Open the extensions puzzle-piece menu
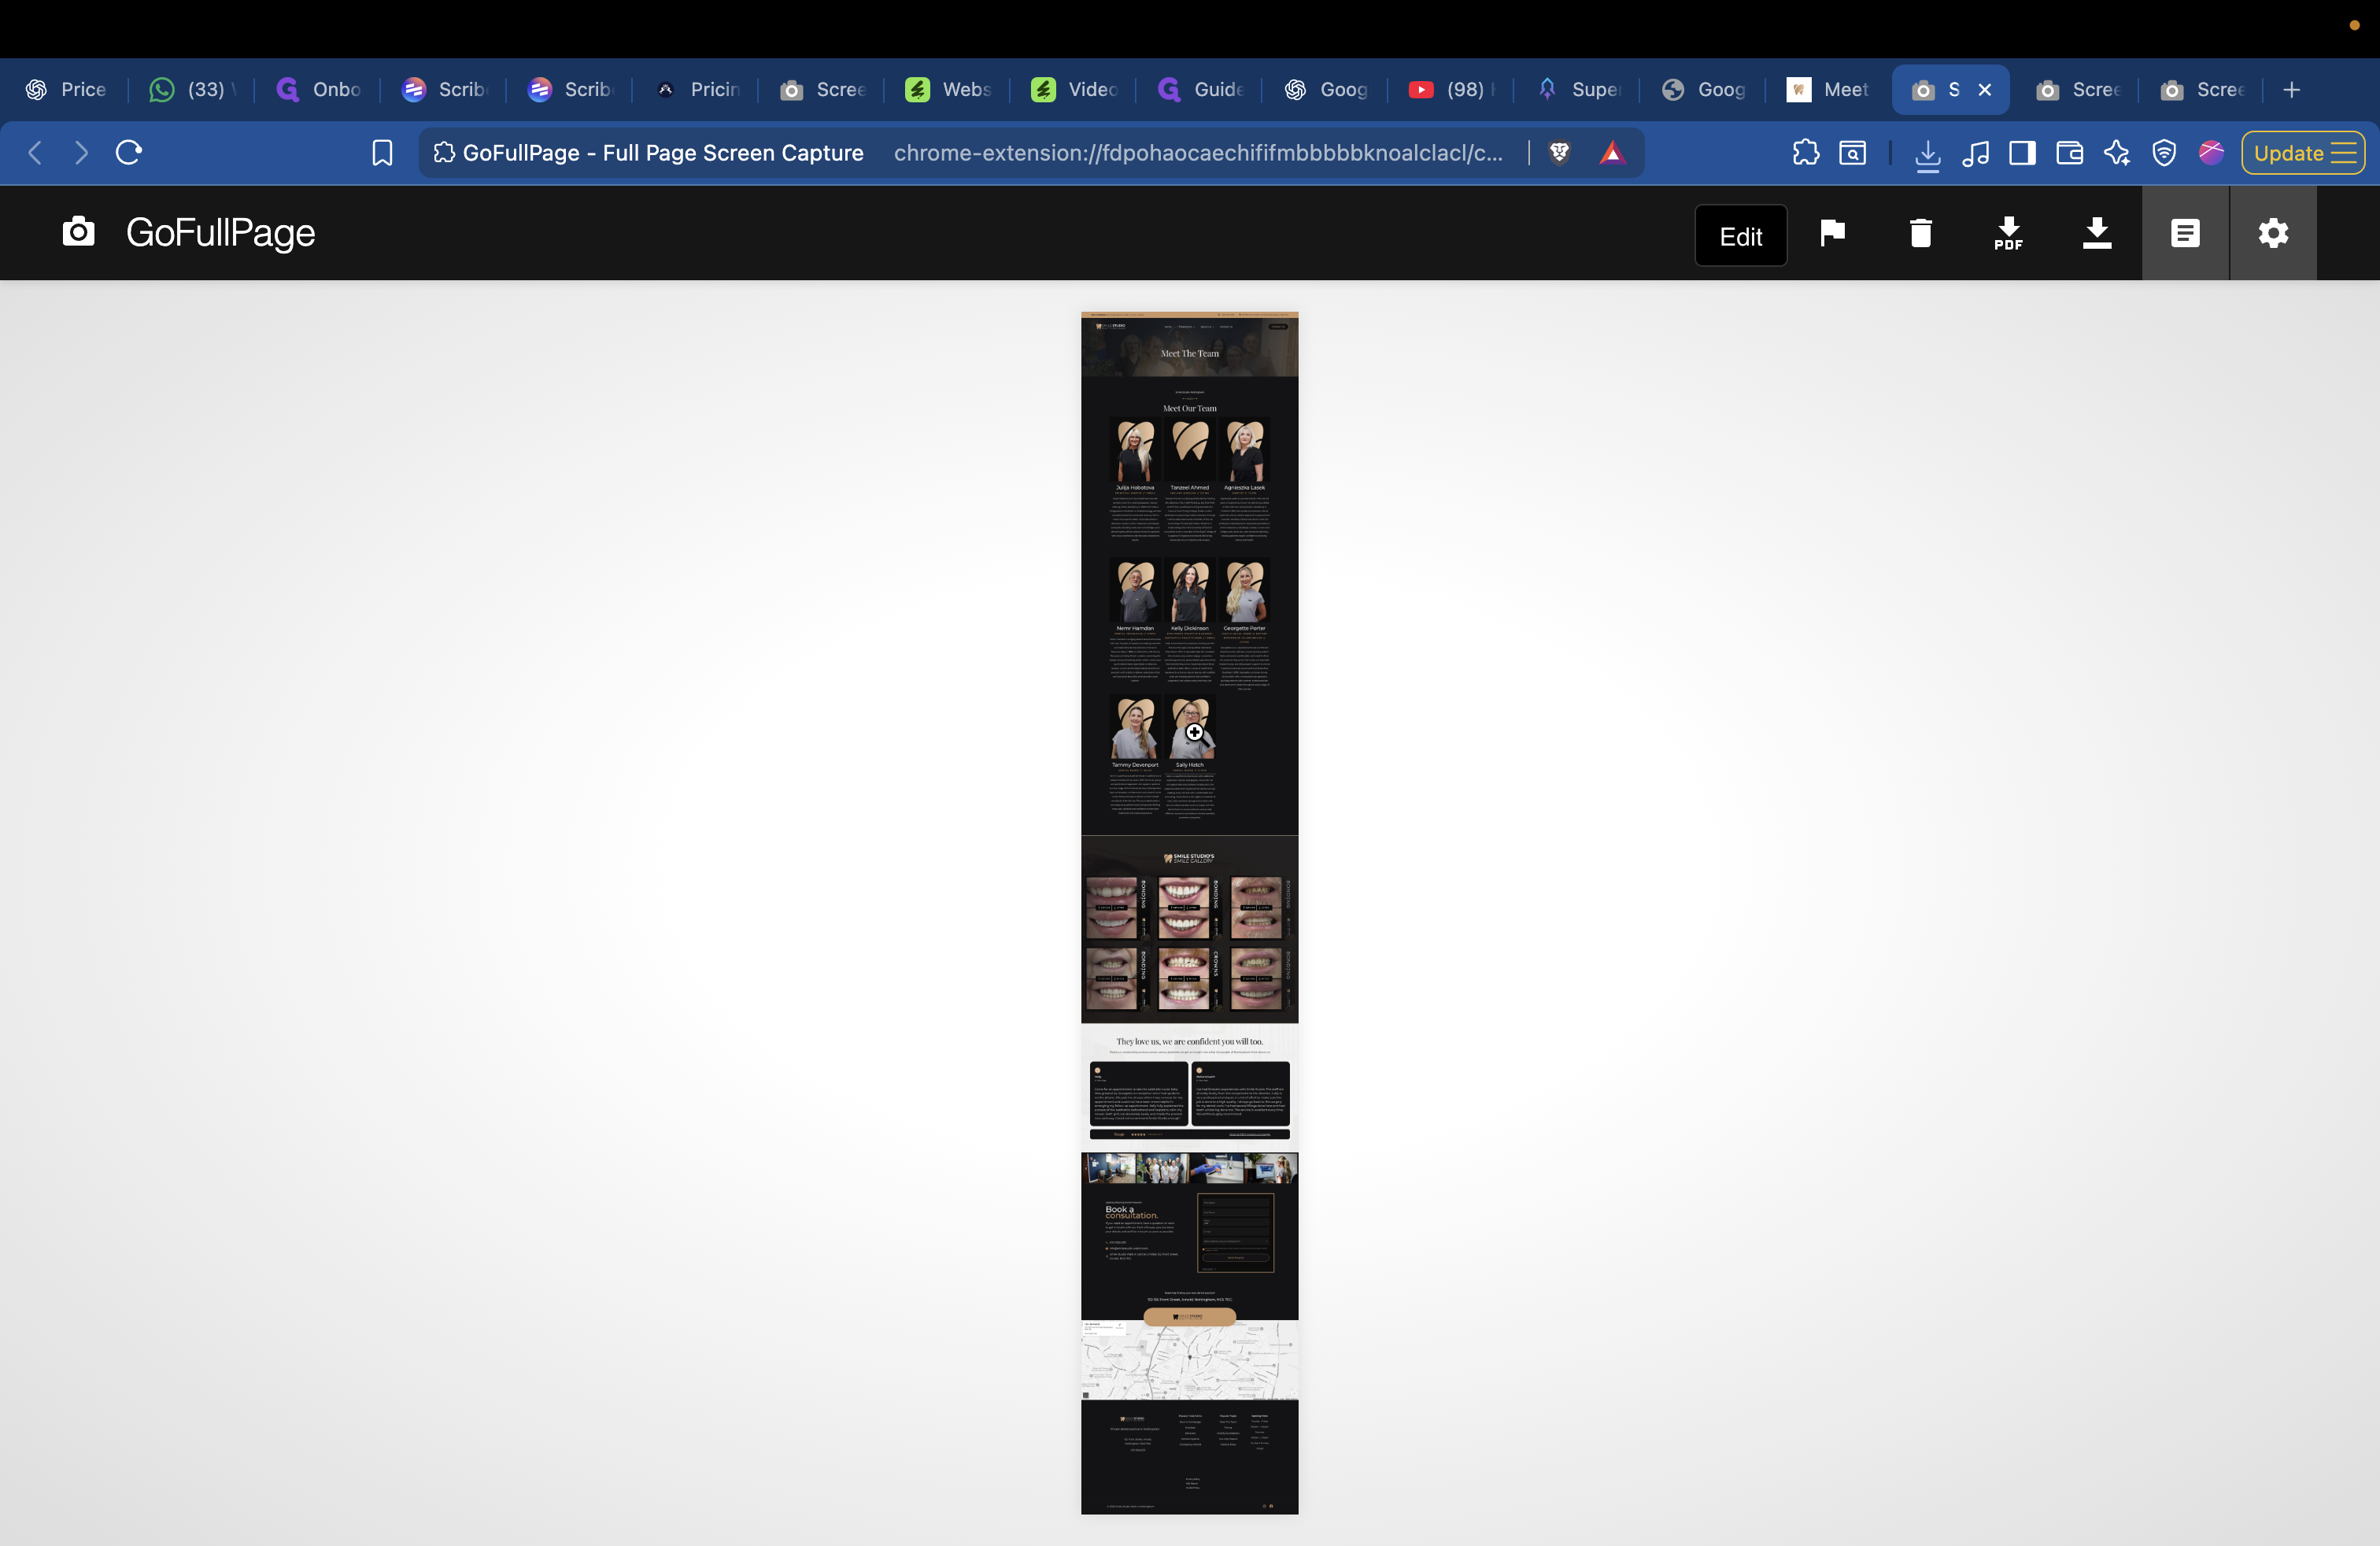2380x1546 pixels. [1807, 153]
